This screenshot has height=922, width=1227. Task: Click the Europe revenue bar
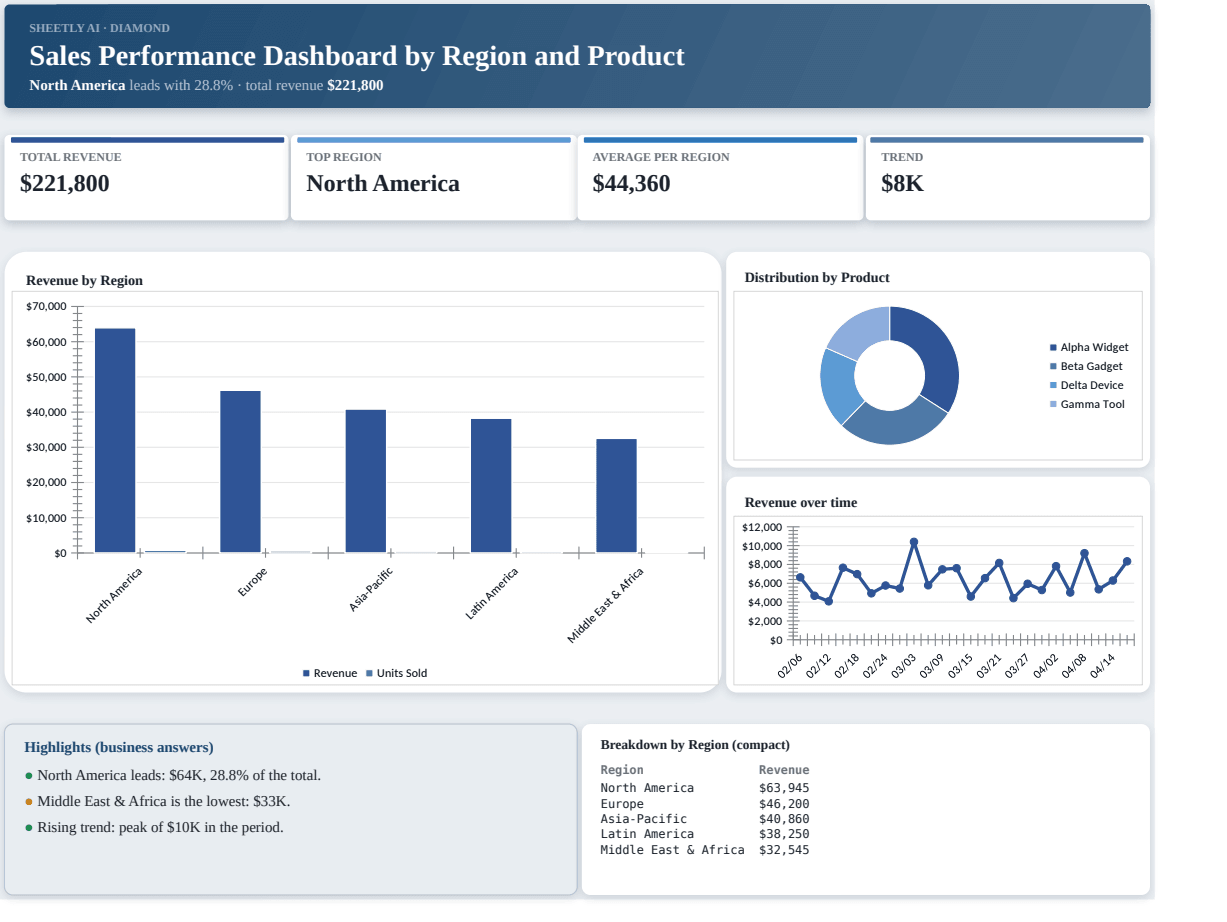click(240, 471)
